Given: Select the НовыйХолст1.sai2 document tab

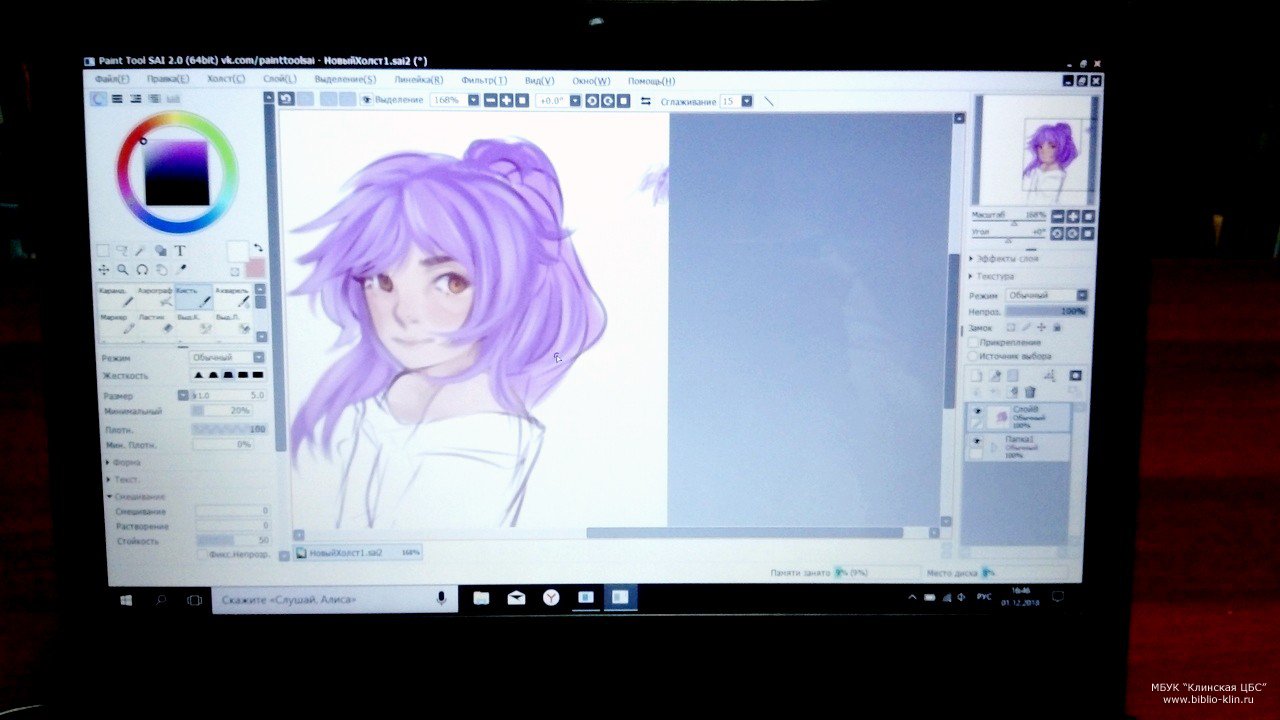Looking at the screenshot, I should 358,552.
